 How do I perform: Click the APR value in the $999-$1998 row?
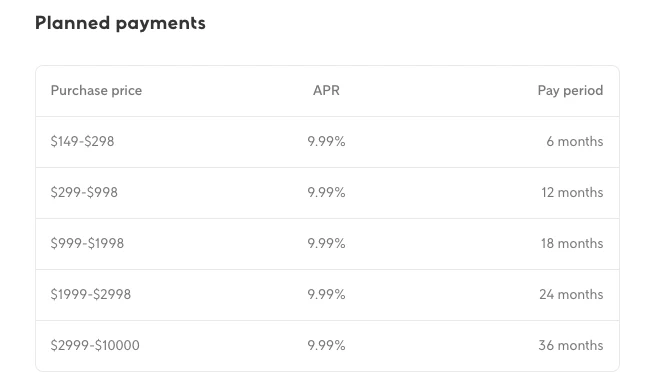[326, 243]
